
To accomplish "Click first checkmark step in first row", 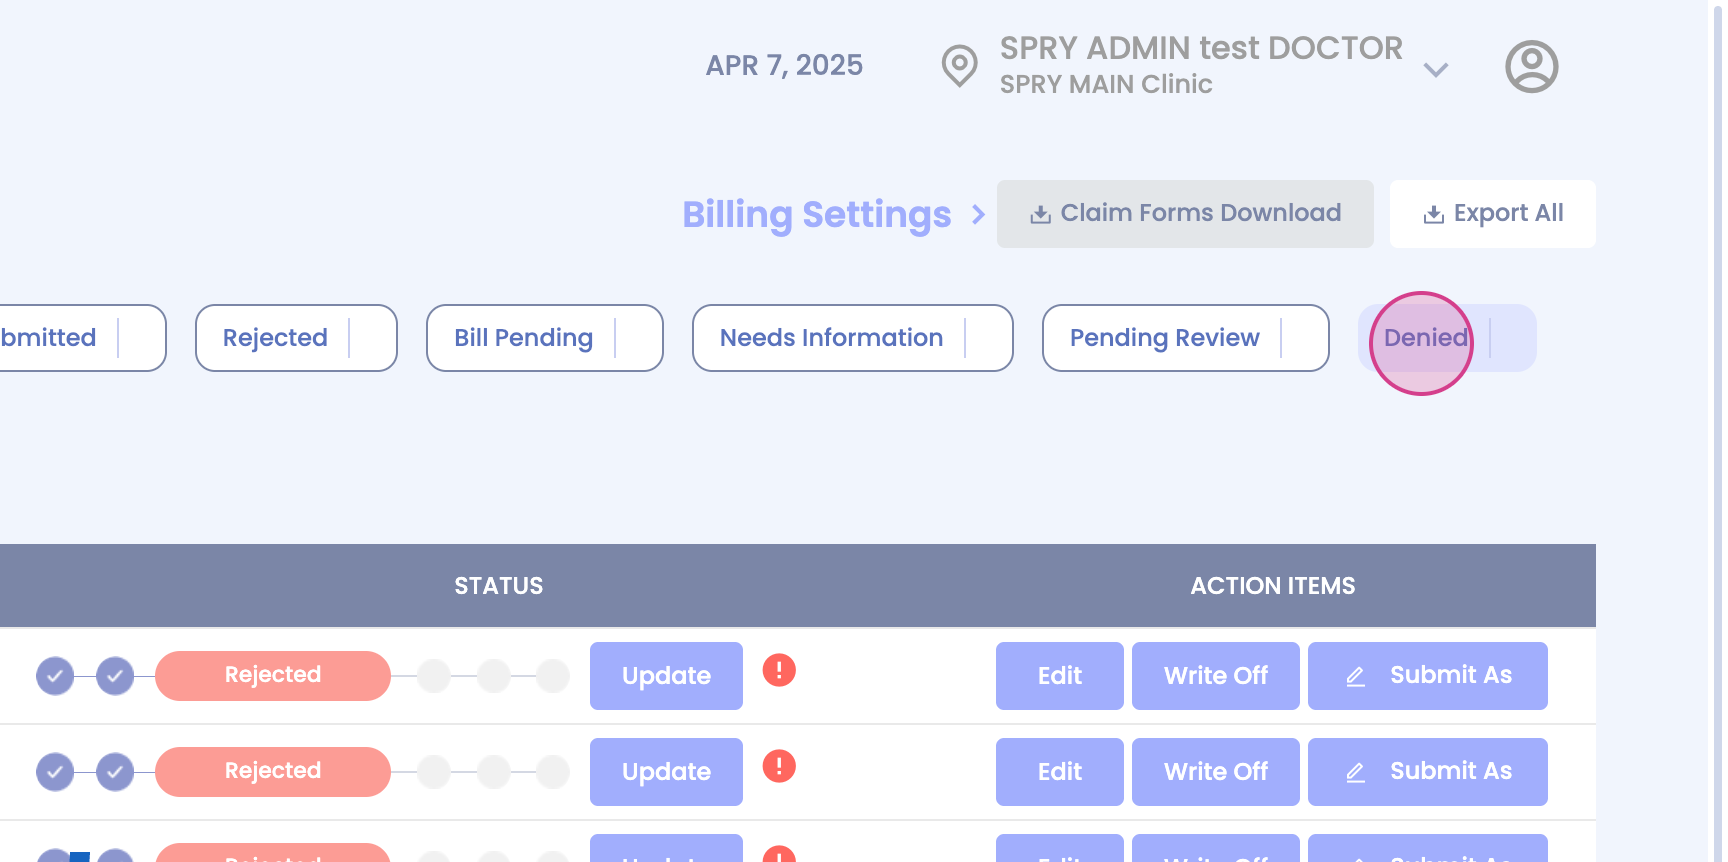I will point(55,676).
